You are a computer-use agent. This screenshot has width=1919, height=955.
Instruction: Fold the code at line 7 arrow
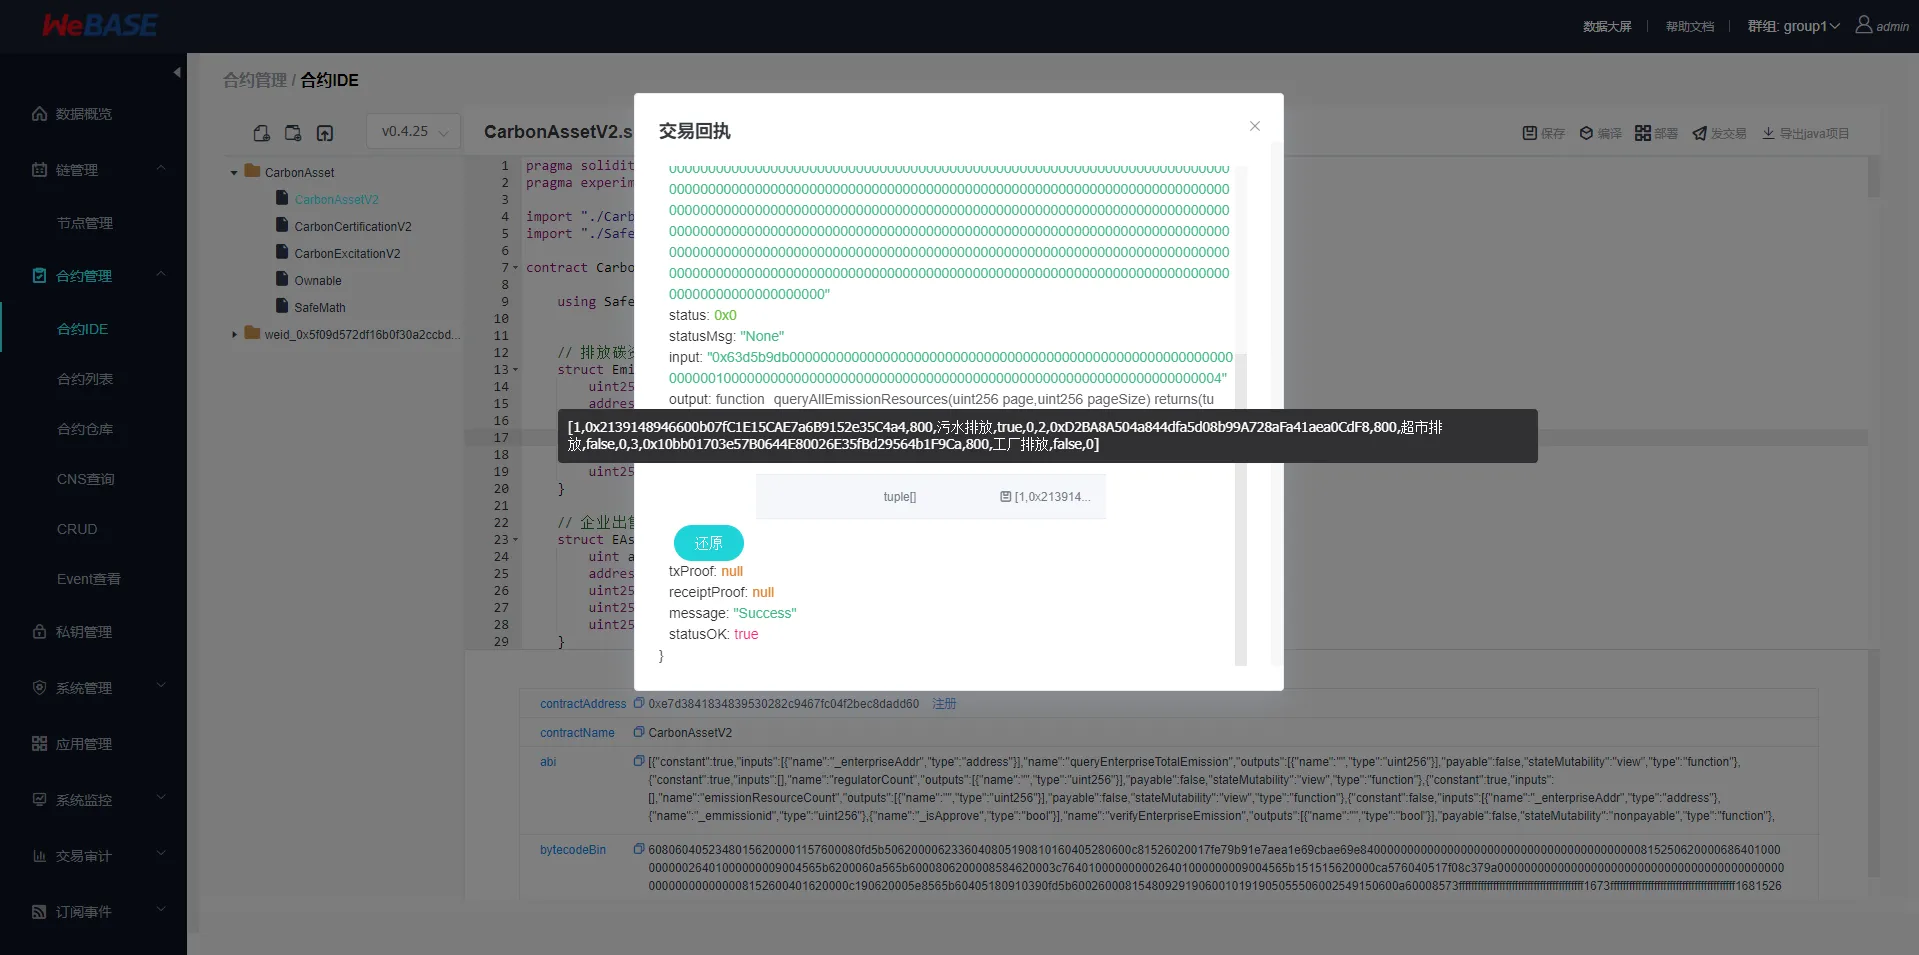click(x=516, y=268)
